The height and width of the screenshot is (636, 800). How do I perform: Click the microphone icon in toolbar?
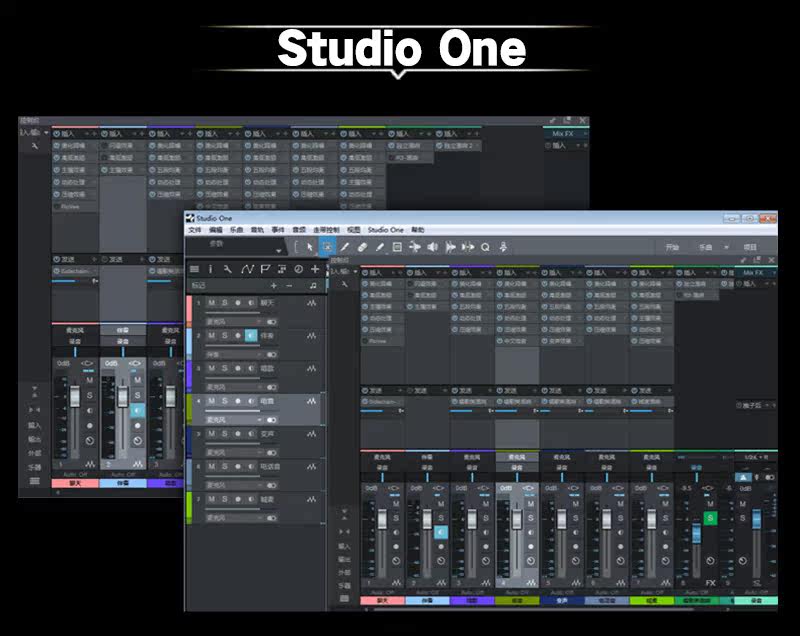coord(503,247)
